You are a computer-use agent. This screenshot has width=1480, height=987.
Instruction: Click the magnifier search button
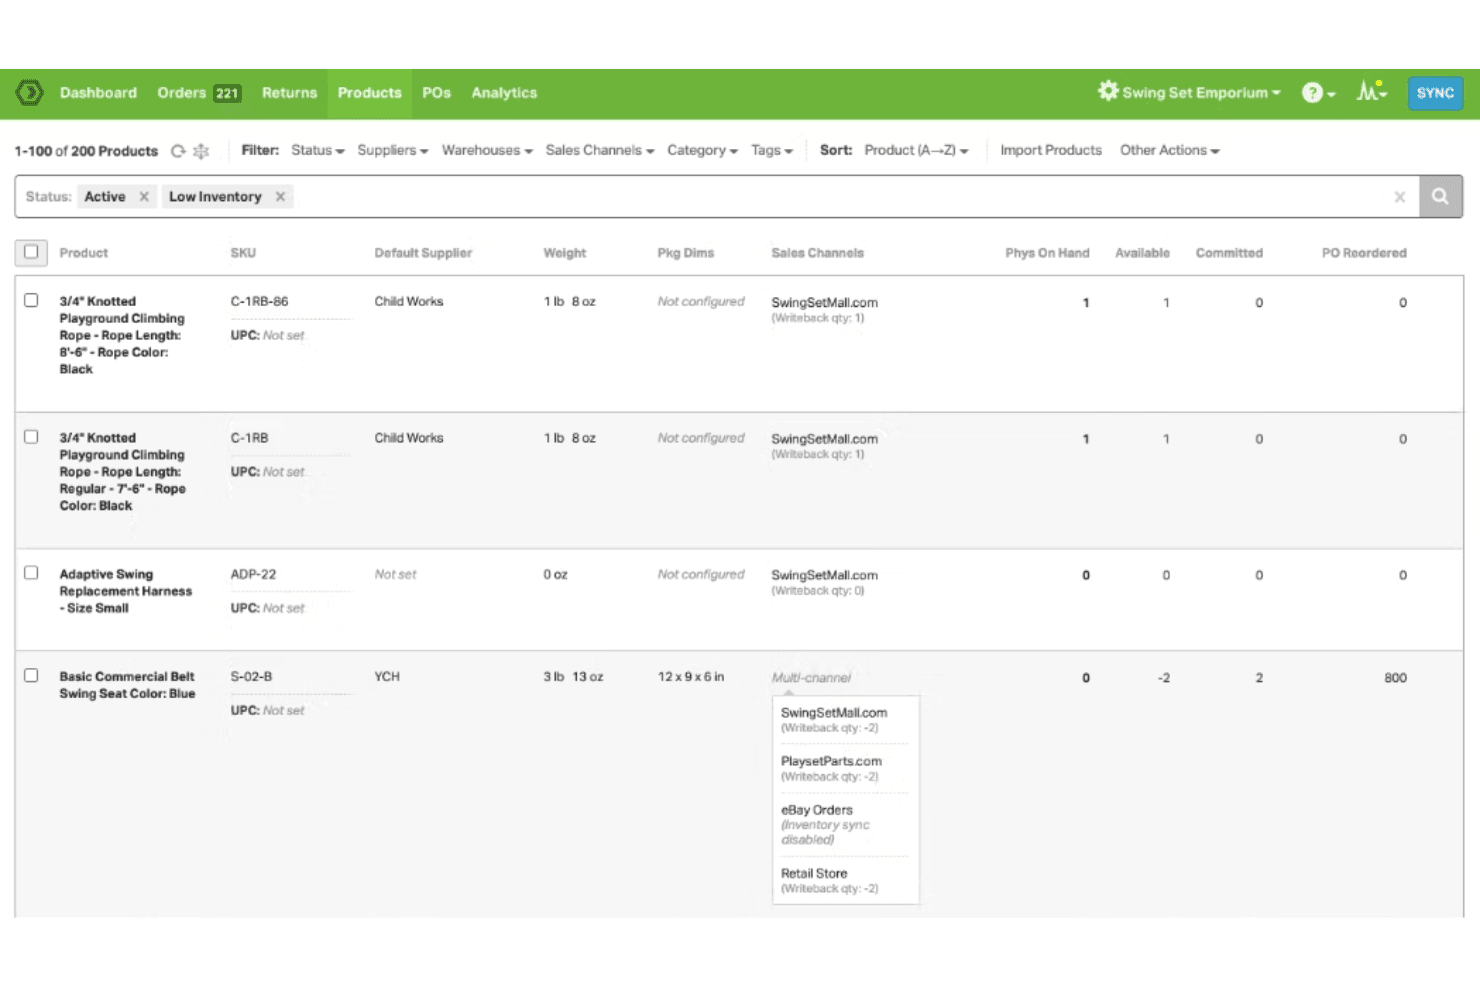(x=1440, y=197)
